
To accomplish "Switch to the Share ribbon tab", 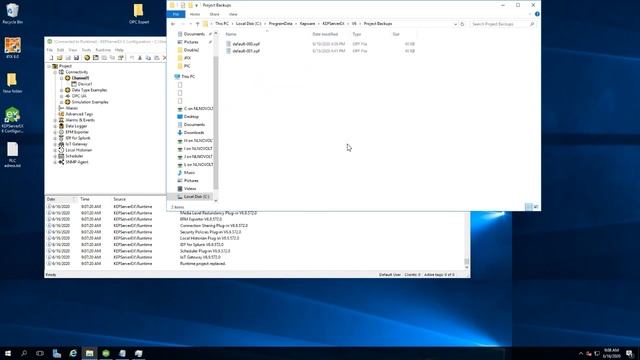I will (214, 14).
